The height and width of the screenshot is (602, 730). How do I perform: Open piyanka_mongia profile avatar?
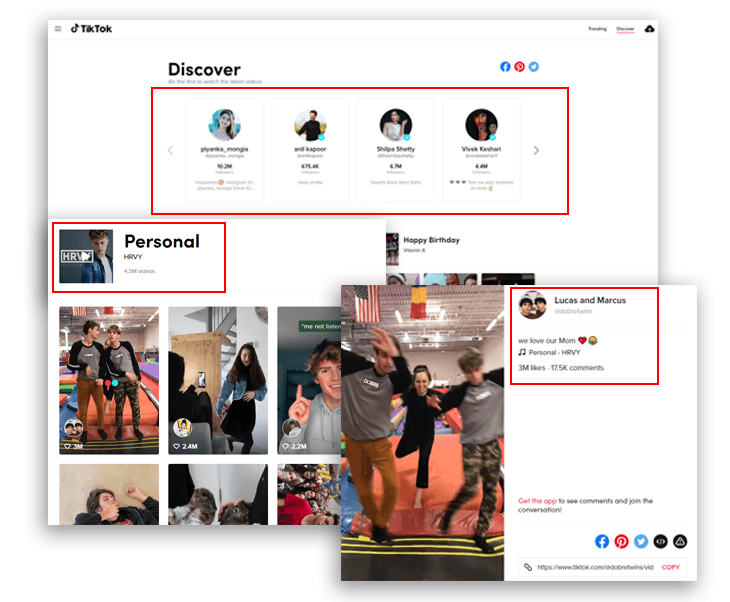(224, 124)
